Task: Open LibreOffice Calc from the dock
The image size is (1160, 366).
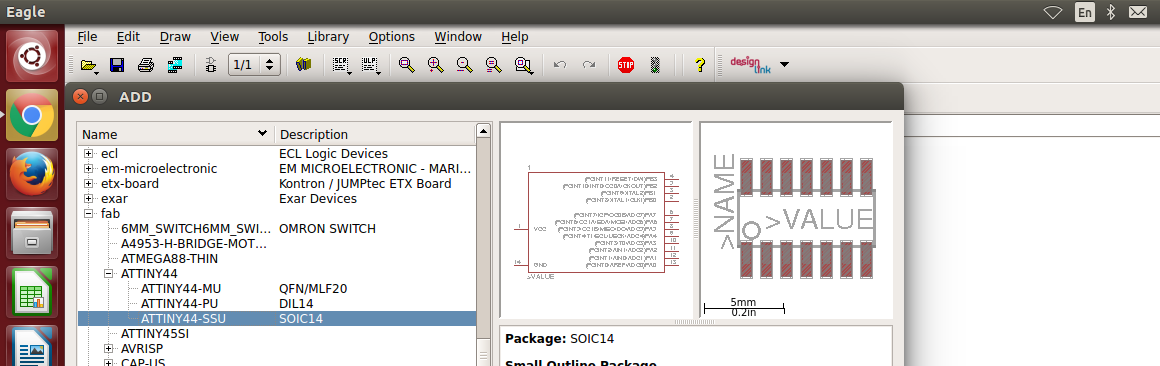Action: [31, 292]
